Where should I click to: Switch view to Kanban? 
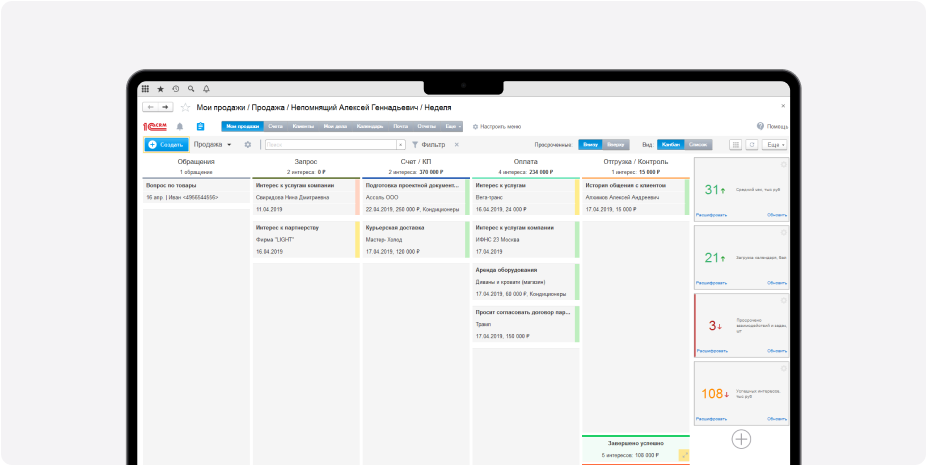(x=670, y=145)
